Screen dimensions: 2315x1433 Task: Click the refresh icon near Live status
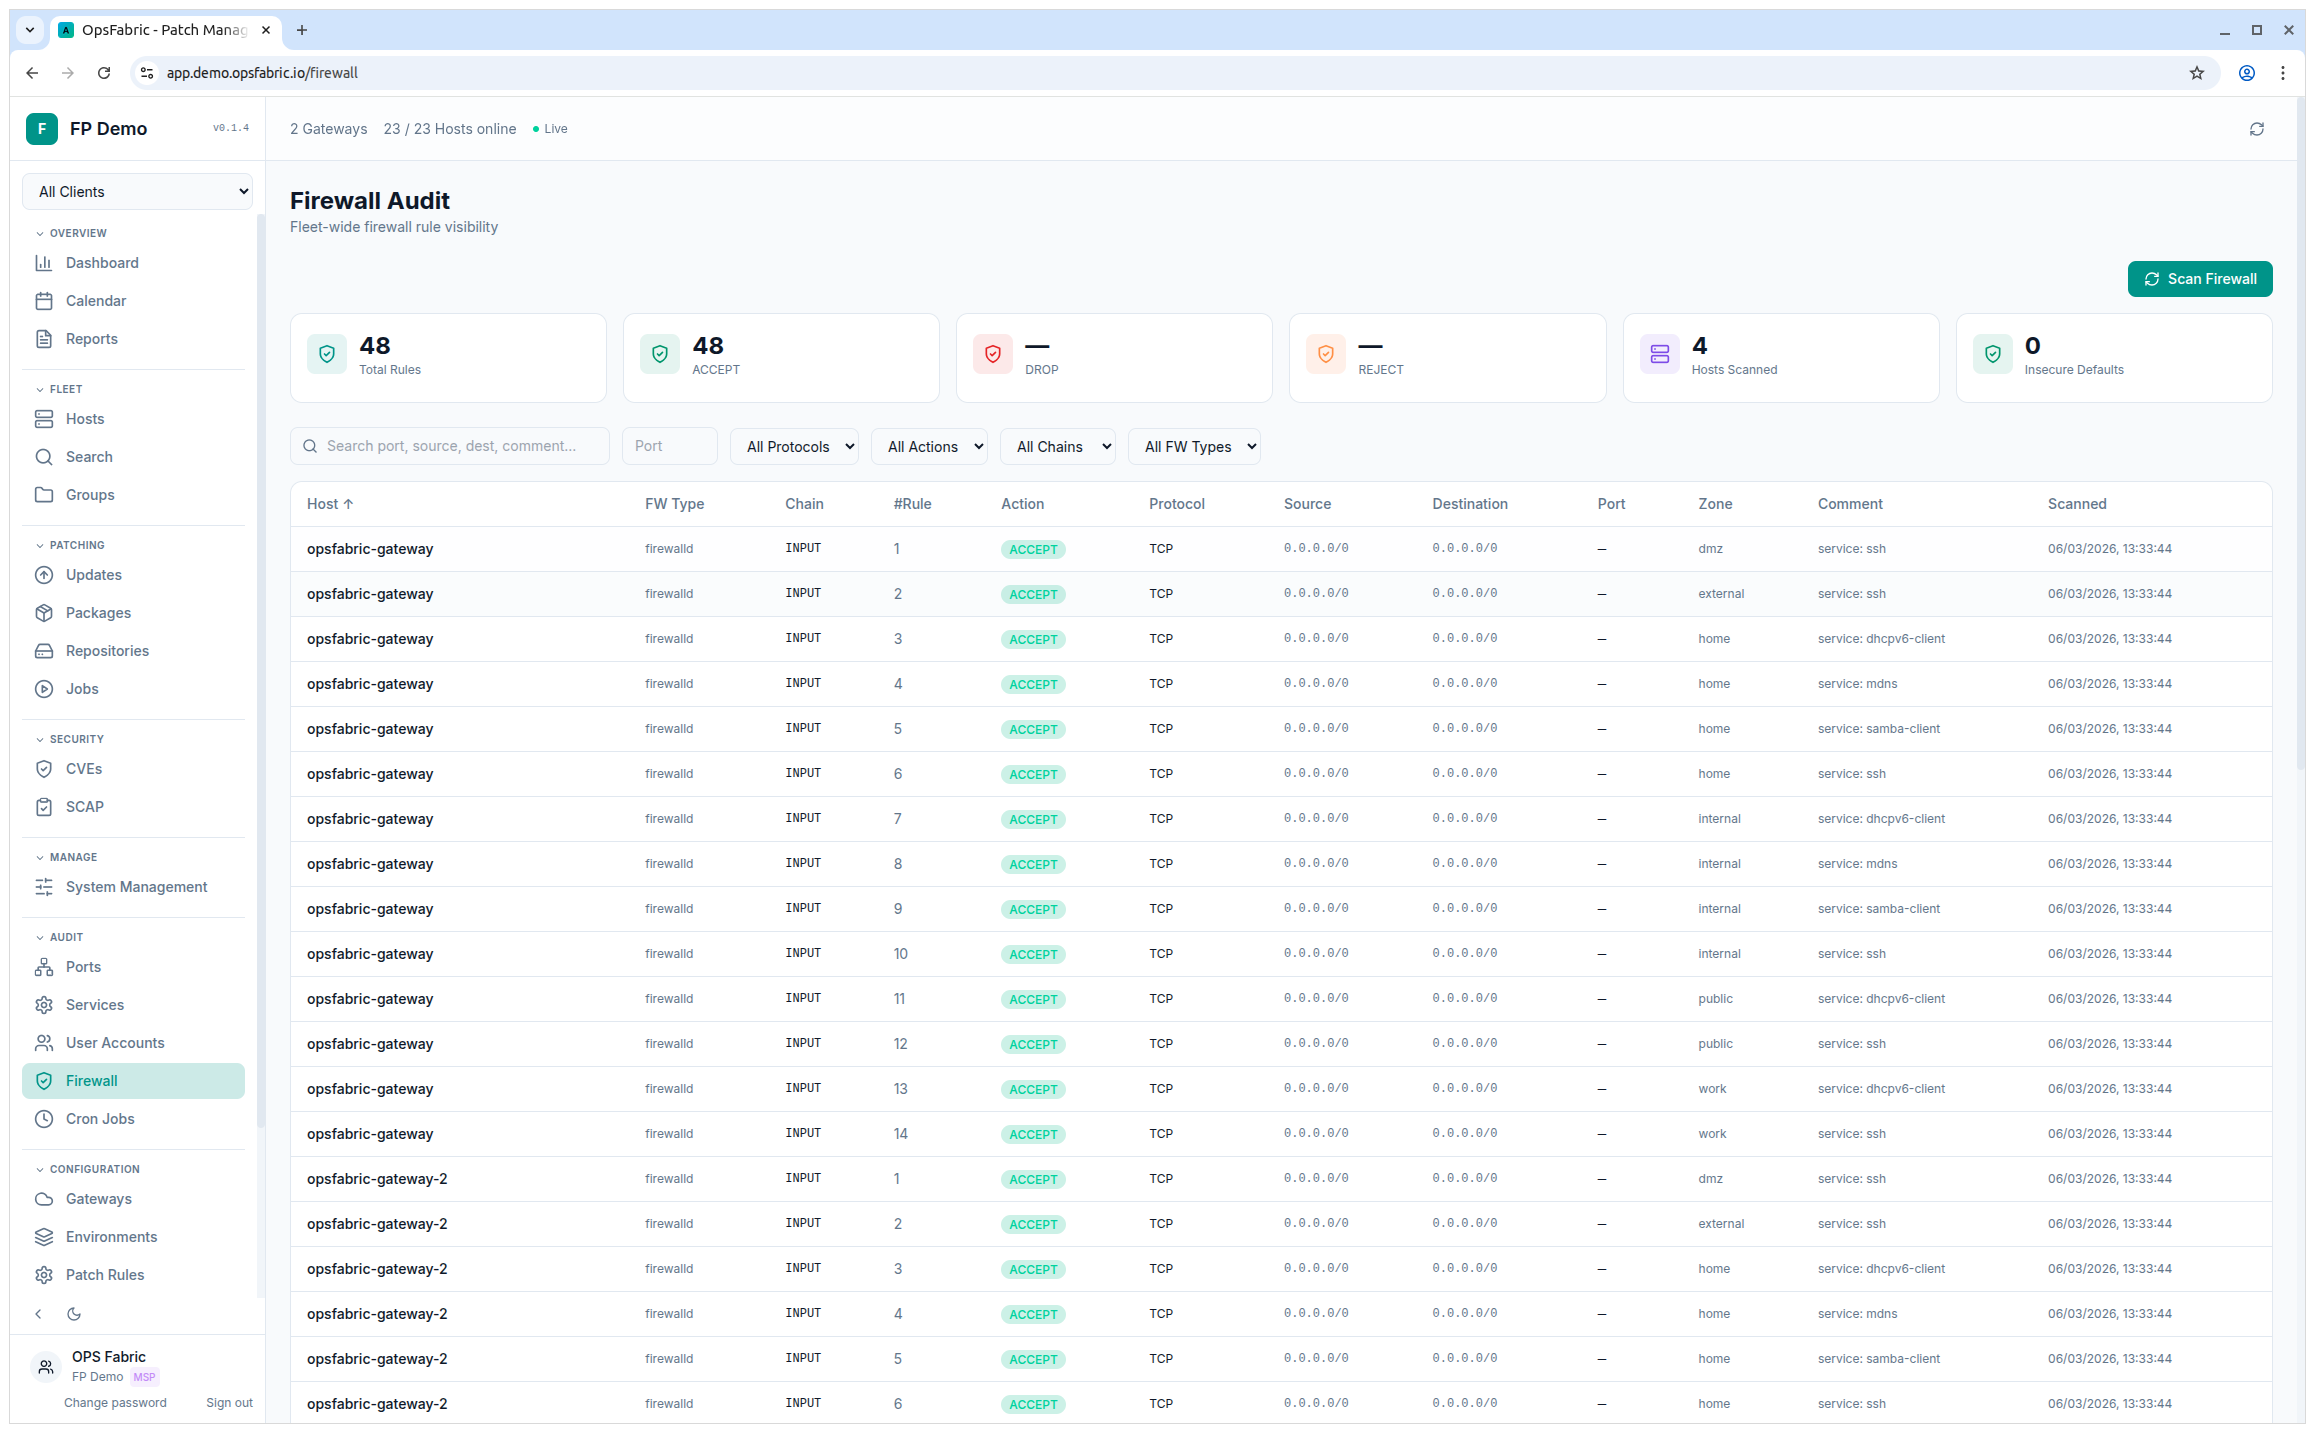coord(2257,128)
